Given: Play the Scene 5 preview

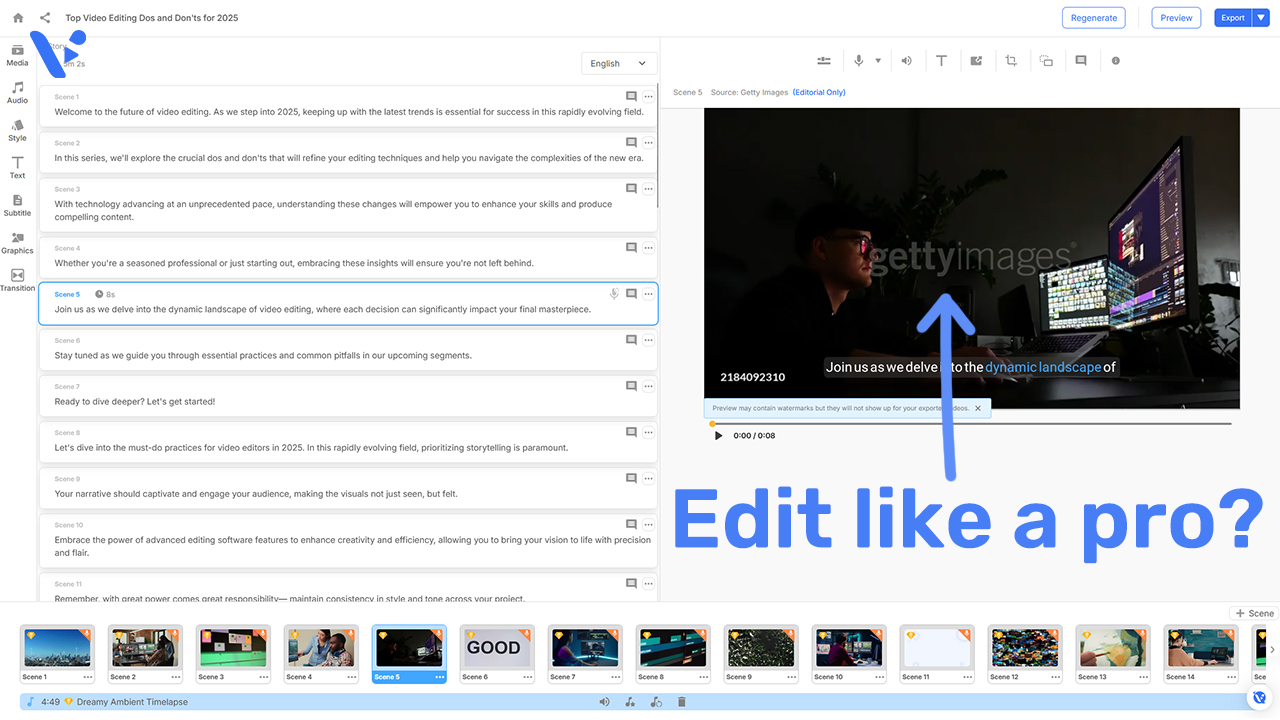Looking at the screenshot, I should coord(718,435).
